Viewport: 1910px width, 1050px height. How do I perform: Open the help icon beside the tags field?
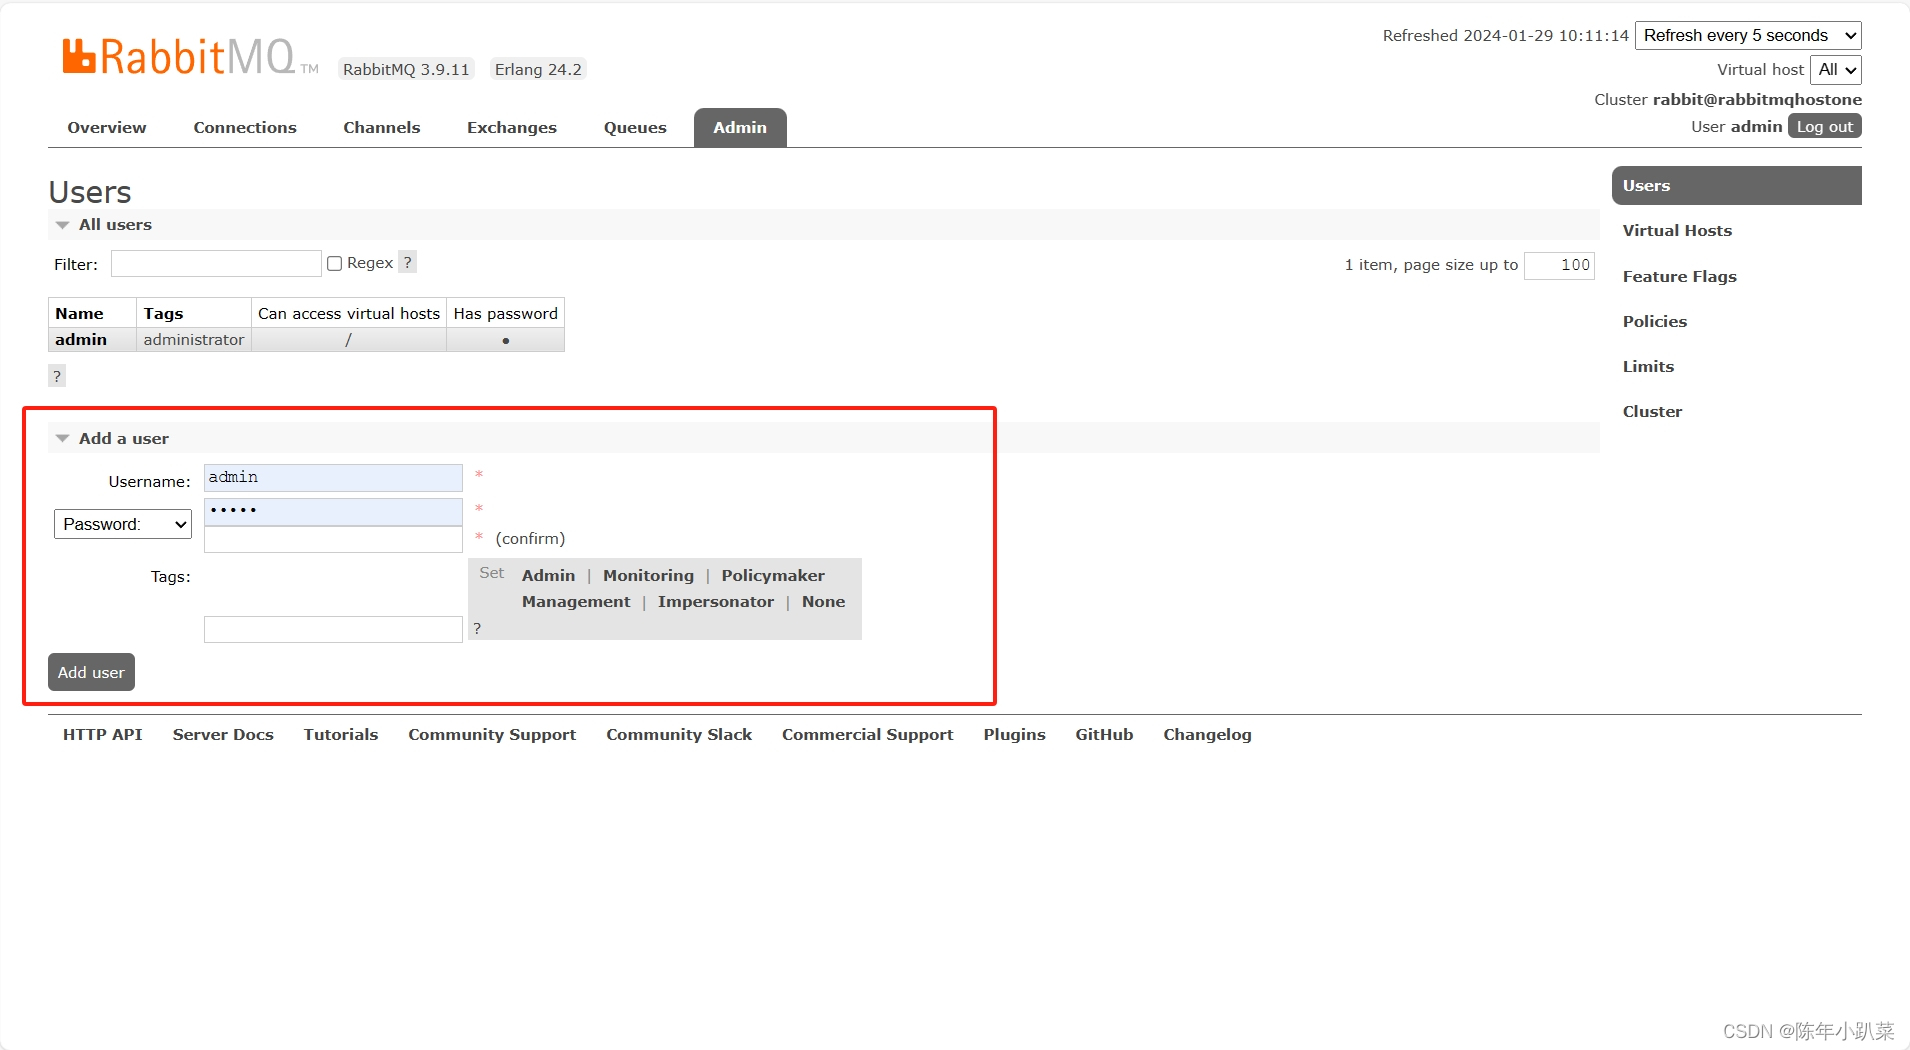point(477,628)
